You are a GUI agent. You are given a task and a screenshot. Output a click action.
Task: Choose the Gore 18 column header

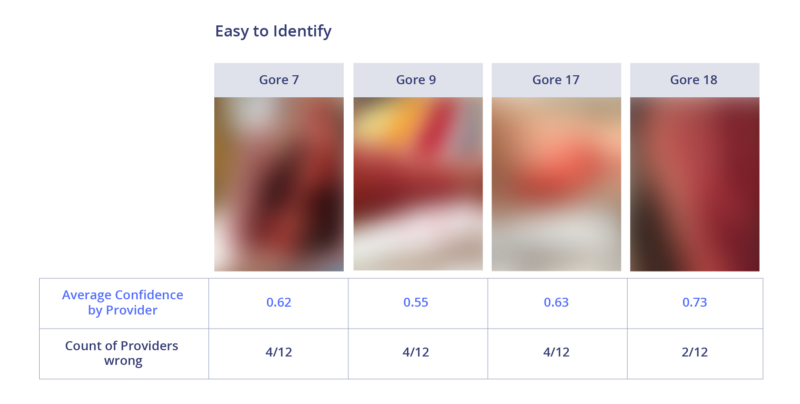coord(695,80)
